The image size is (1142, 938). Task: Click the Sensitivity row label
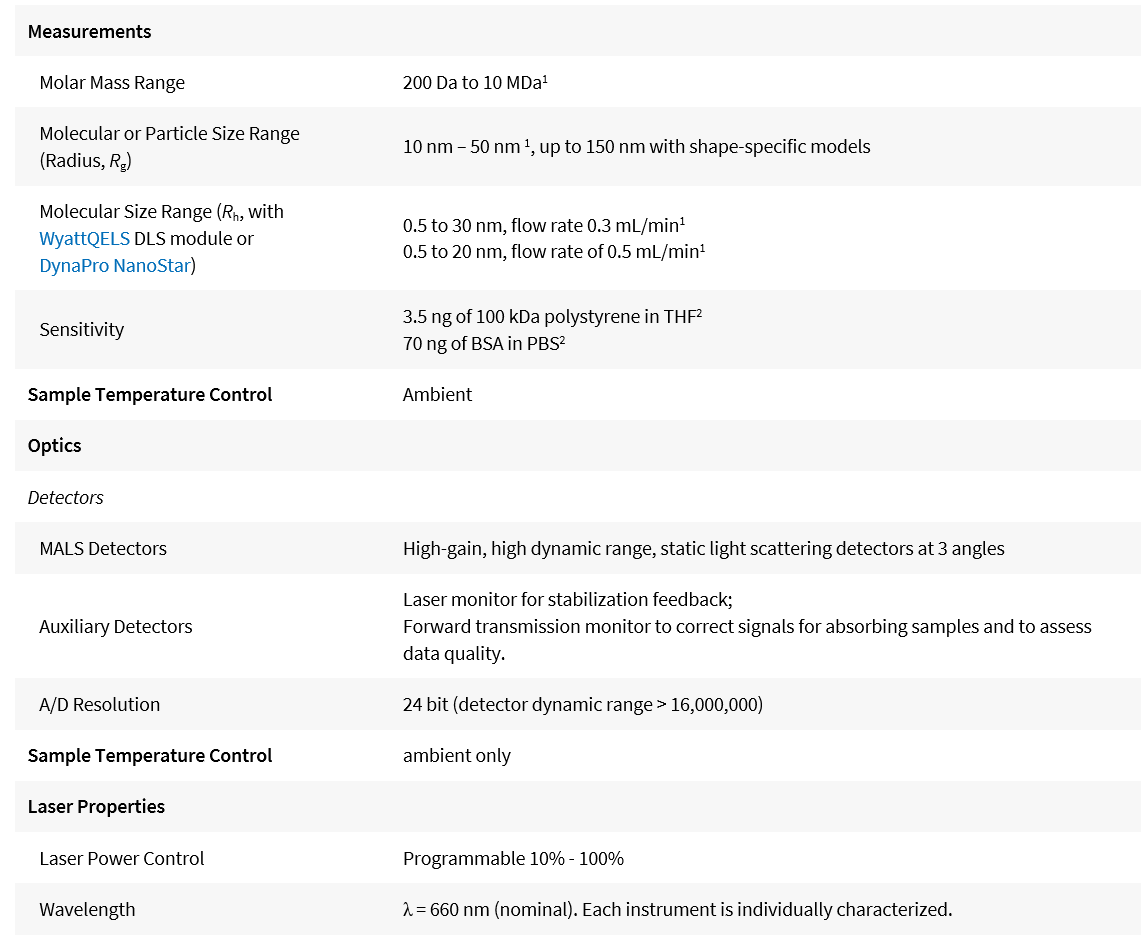81,330
